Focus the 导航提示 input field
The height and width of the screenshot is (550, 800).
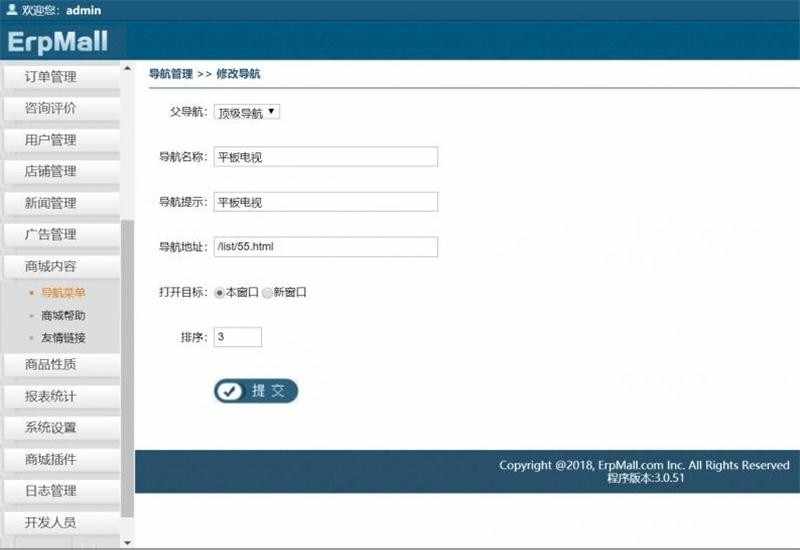[326, 202]
